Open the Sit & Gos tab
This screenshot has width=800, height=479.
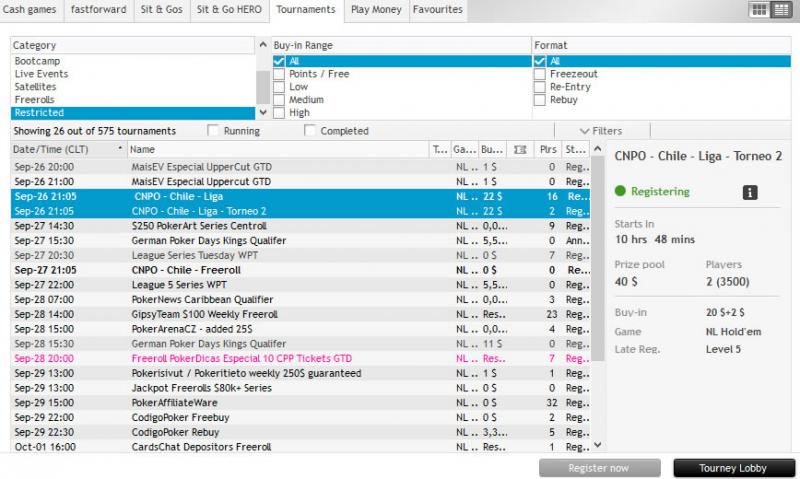160,10
